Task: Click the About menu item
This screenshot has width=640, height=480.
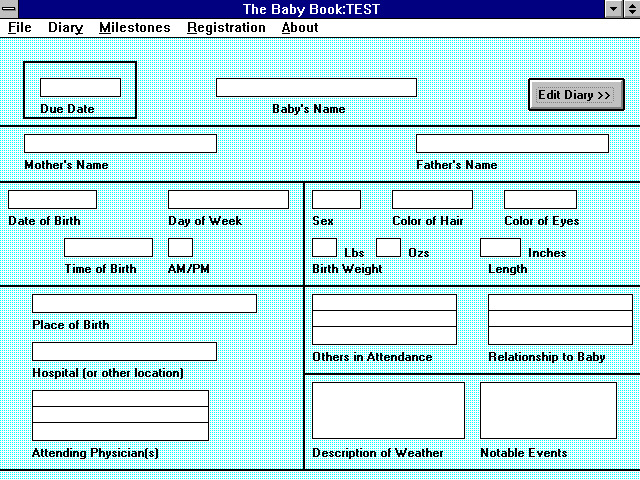Action: coord(300,28)
